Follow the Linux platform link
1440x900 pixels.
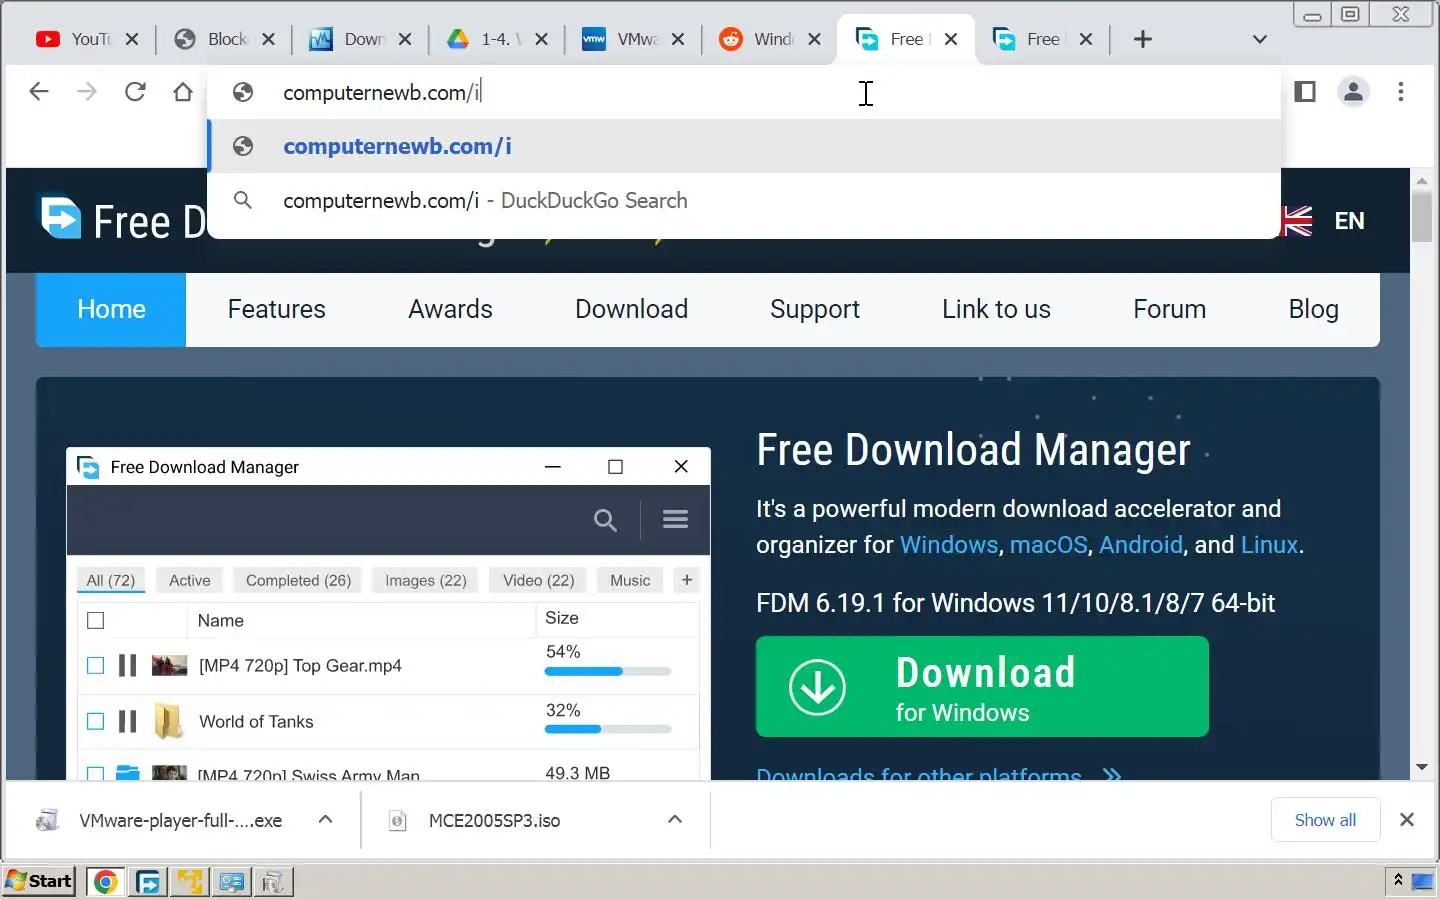tap(1269, 545)
